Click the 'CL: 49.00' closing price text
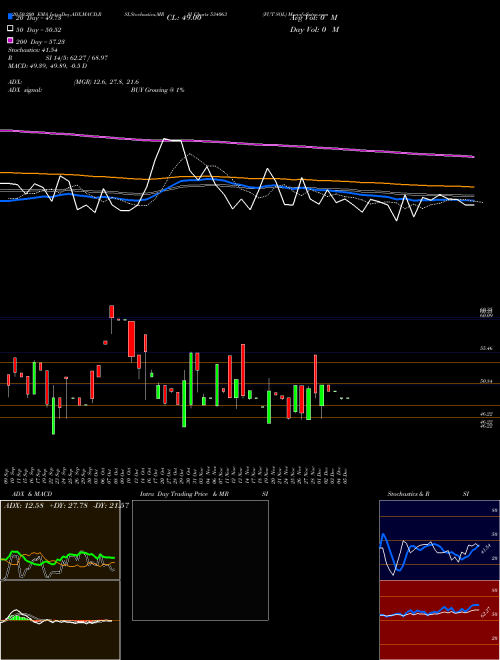The image size is (500, 660). (x=184, y=18)
